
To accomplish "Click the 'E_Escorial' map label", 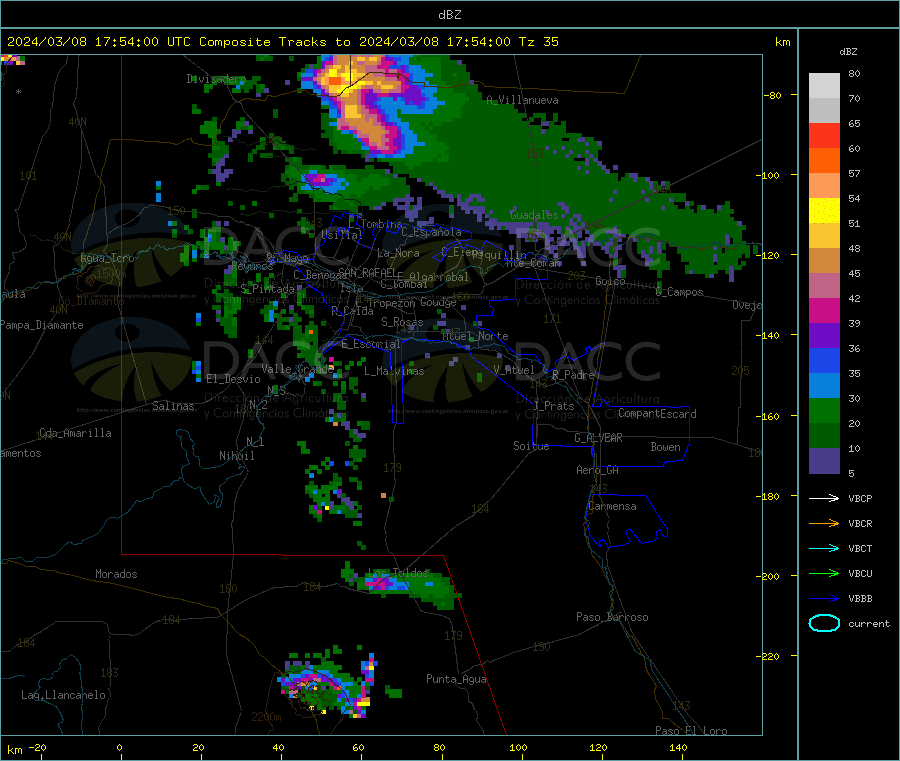I will coord(370,344).
